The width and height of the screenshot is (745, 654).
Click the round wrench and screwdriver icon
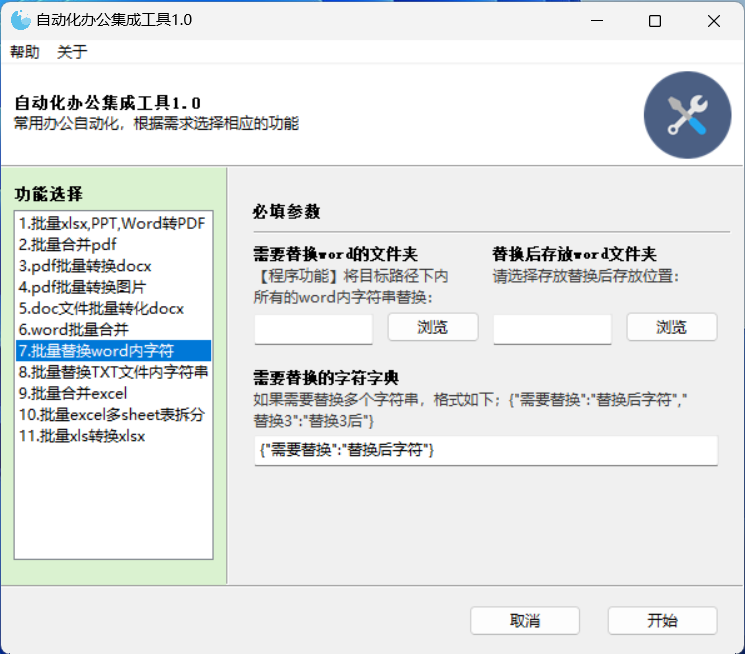point(687,115)
